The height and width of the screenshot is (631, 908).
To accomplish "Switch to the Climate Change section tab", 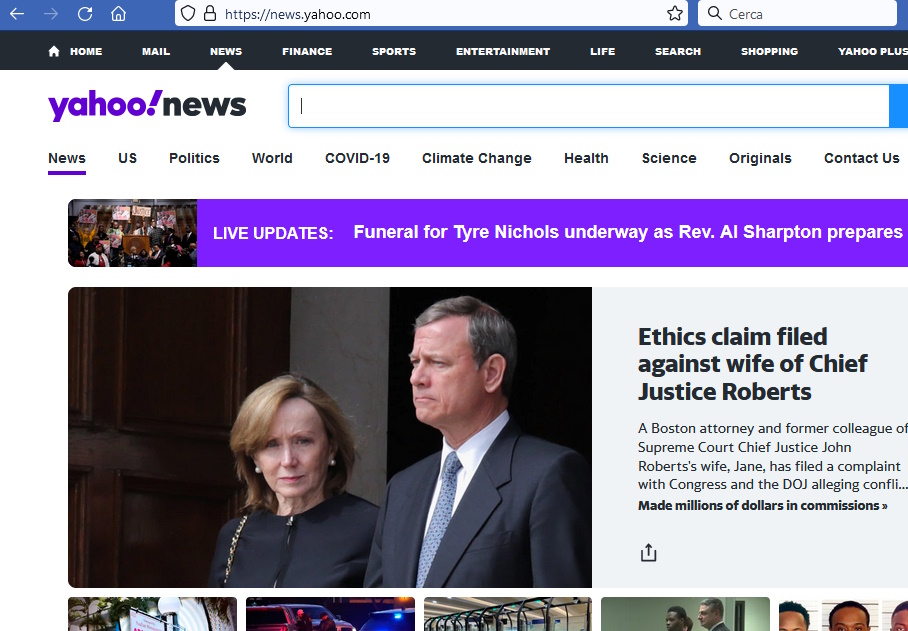I will coord(477,158).
